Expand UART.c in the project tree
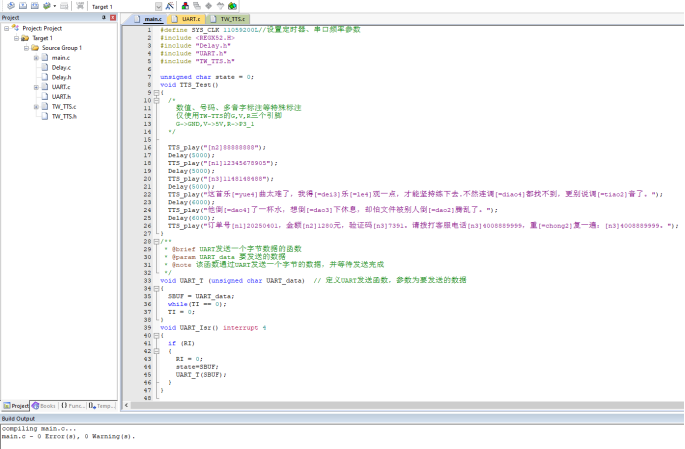 (x=36, y=87)
